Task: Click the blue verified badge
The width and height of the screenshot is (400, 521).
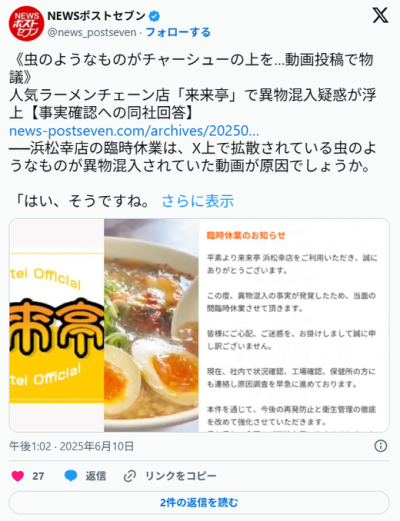Action: (x=154, y=16)
